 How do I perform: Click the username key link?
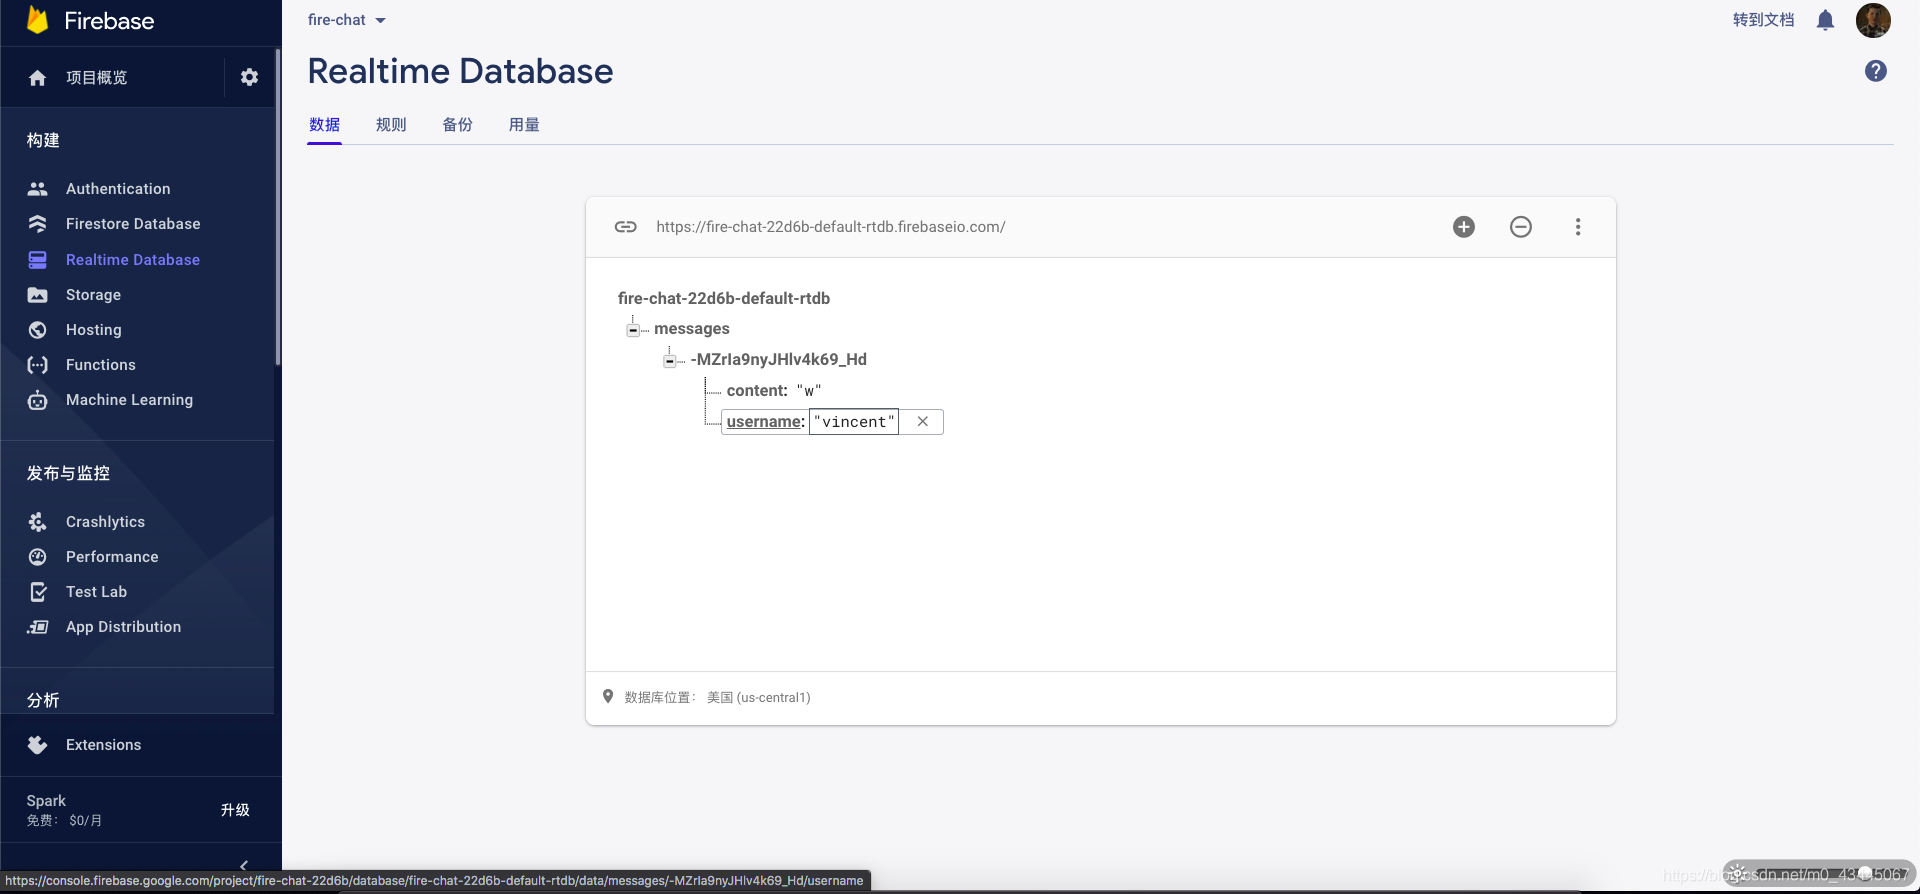(765, 422)
